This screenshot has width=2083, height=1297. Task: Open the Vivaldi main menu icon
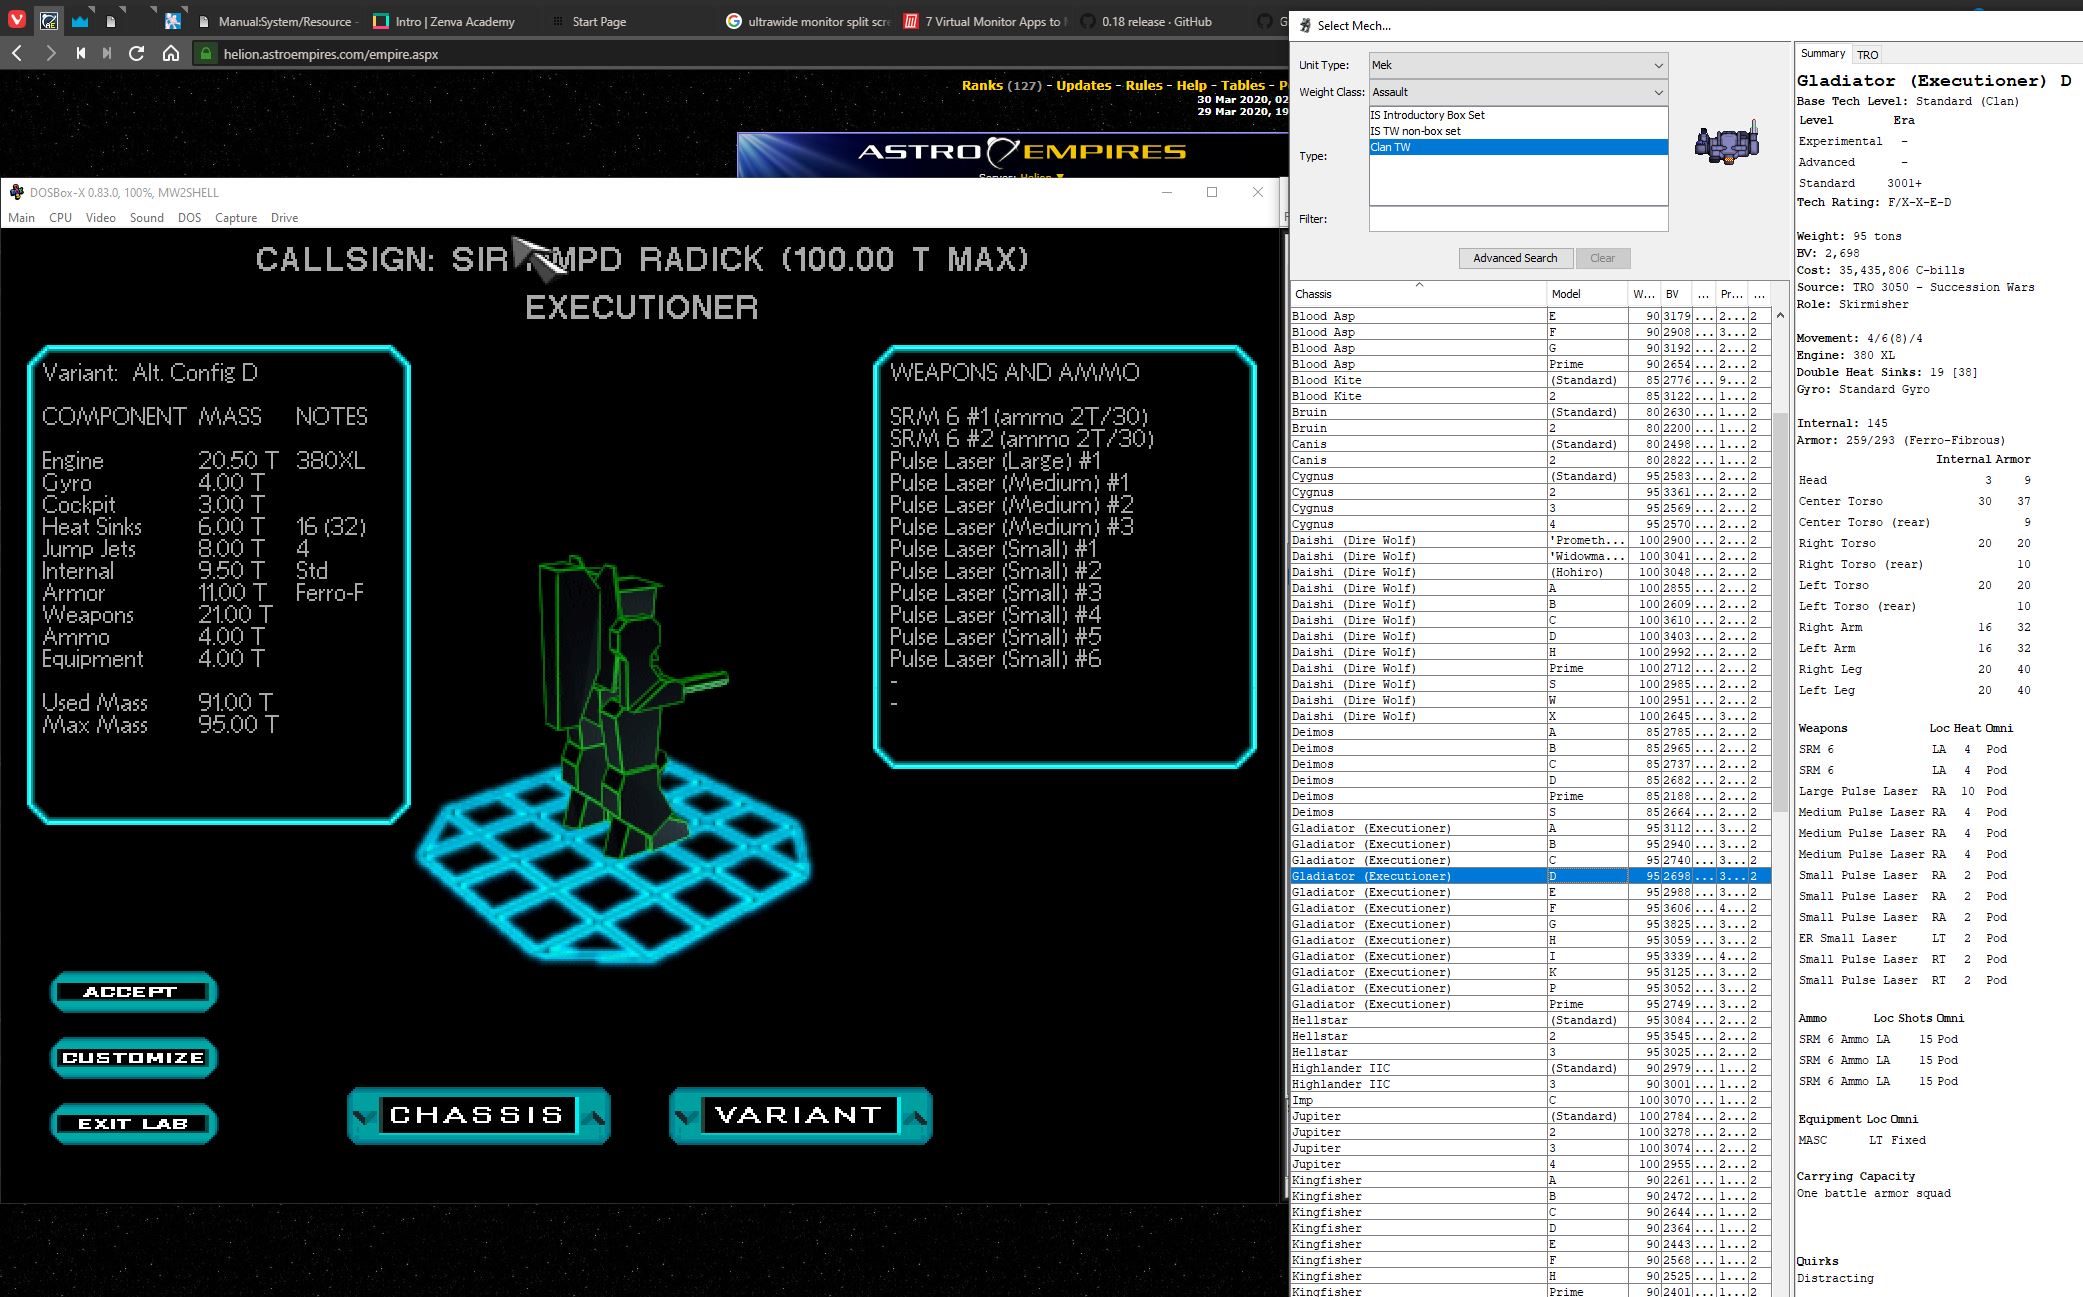point(17,20)
